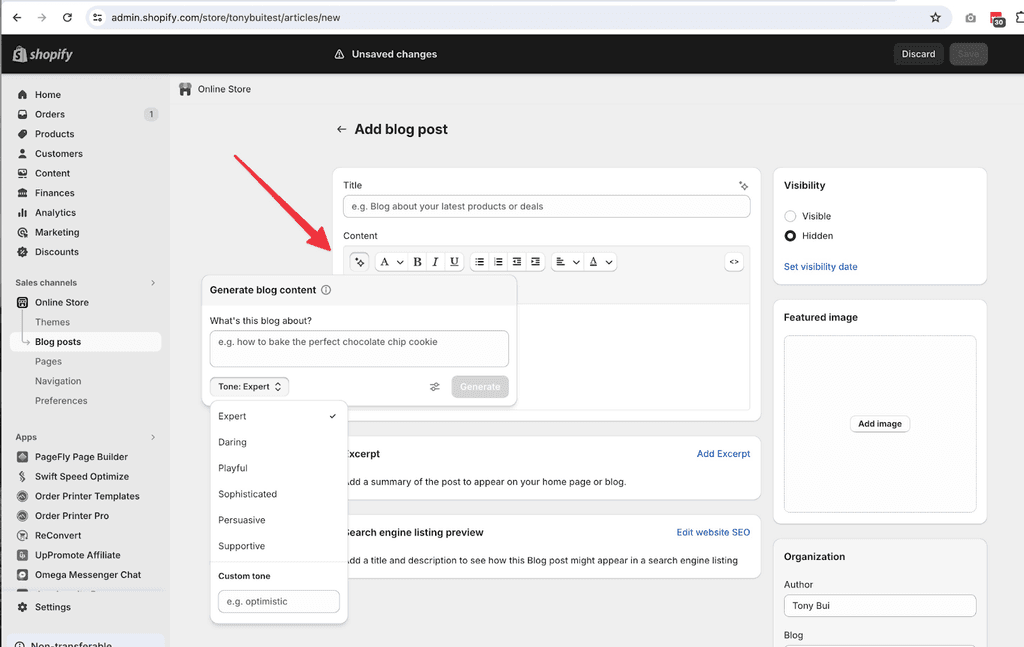Click the Discard button
This screenshot has width=1024, height=647.
coord(918,54)
